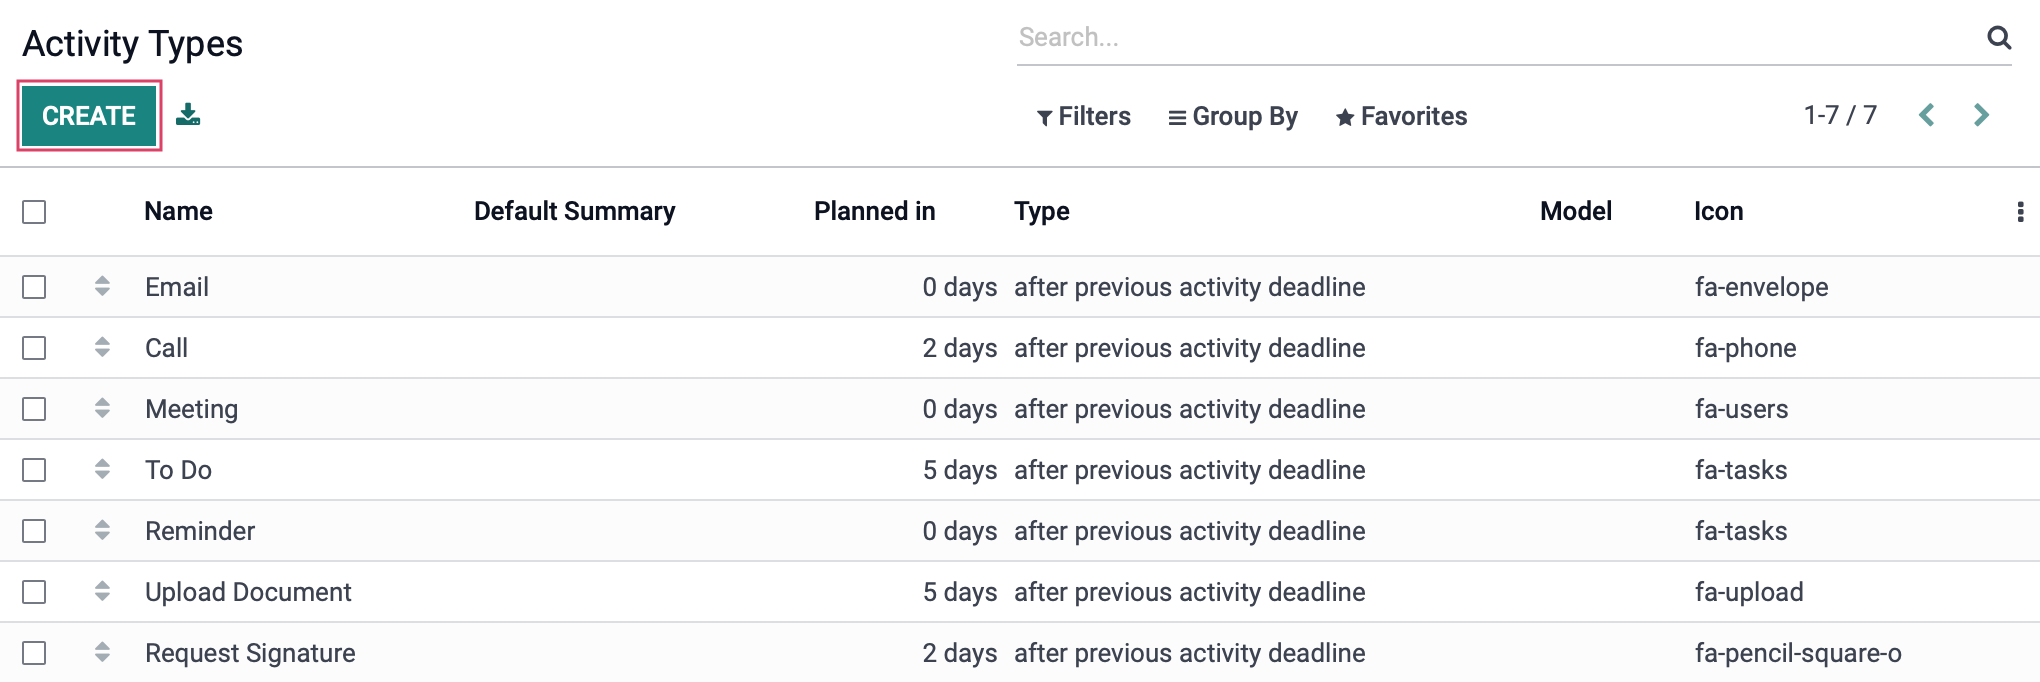Click fa-tasks in the Reminder row
This screenshot has width=2040, height=682.
1741,531
